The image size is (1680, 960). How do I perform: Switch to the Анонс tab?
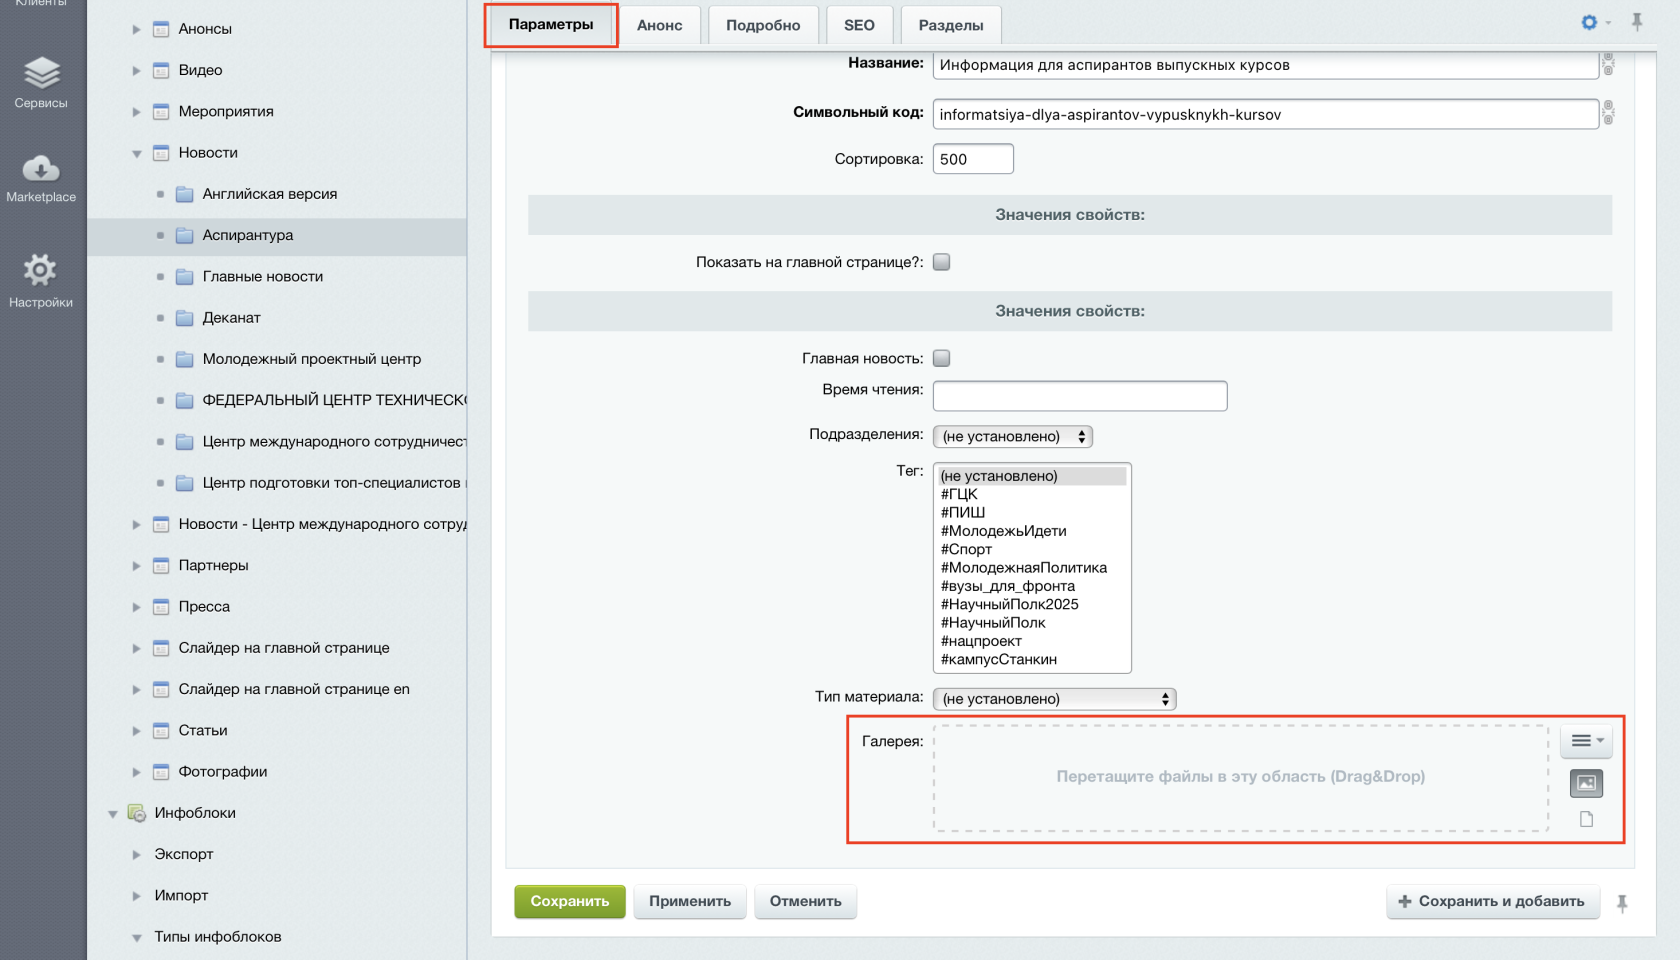[660, 25]
